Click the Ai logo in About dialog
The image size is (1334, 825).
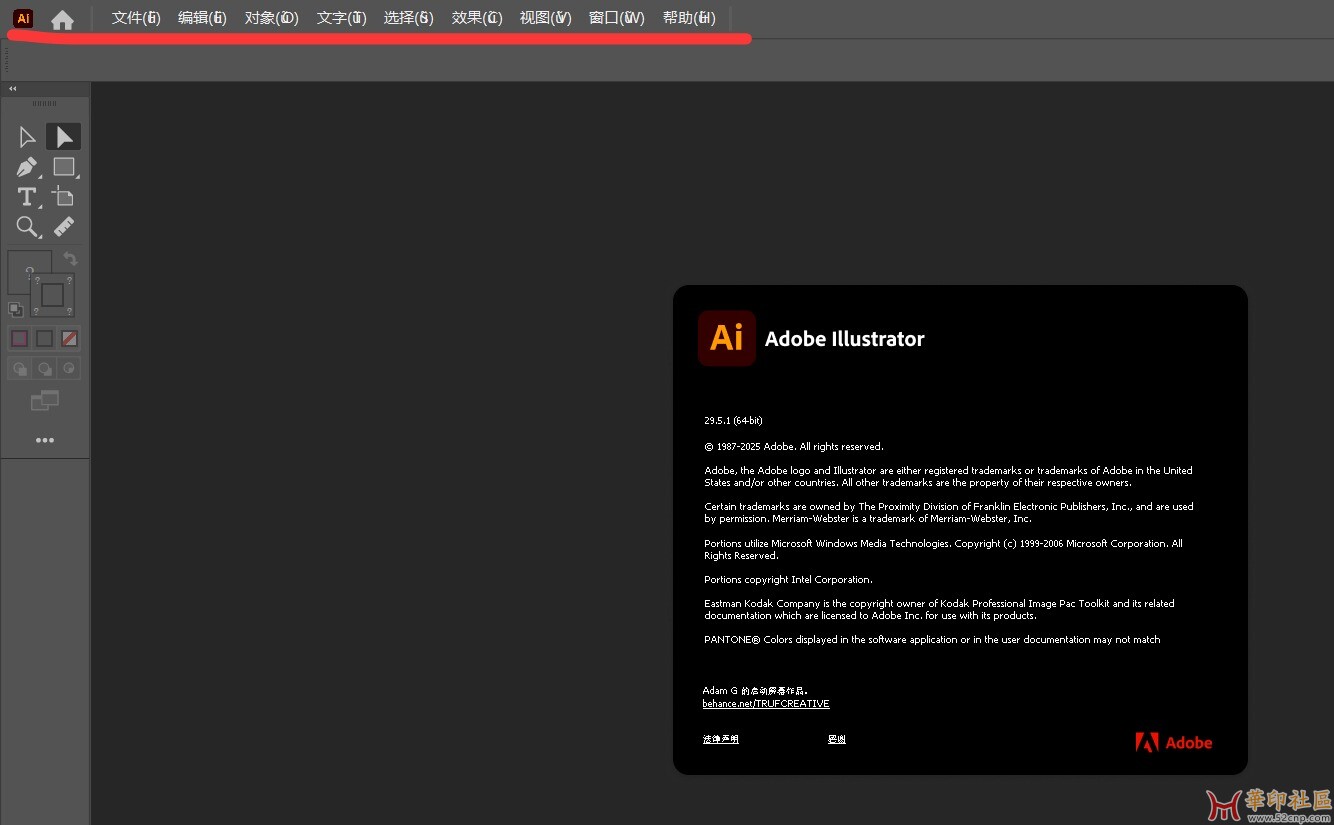727,338
